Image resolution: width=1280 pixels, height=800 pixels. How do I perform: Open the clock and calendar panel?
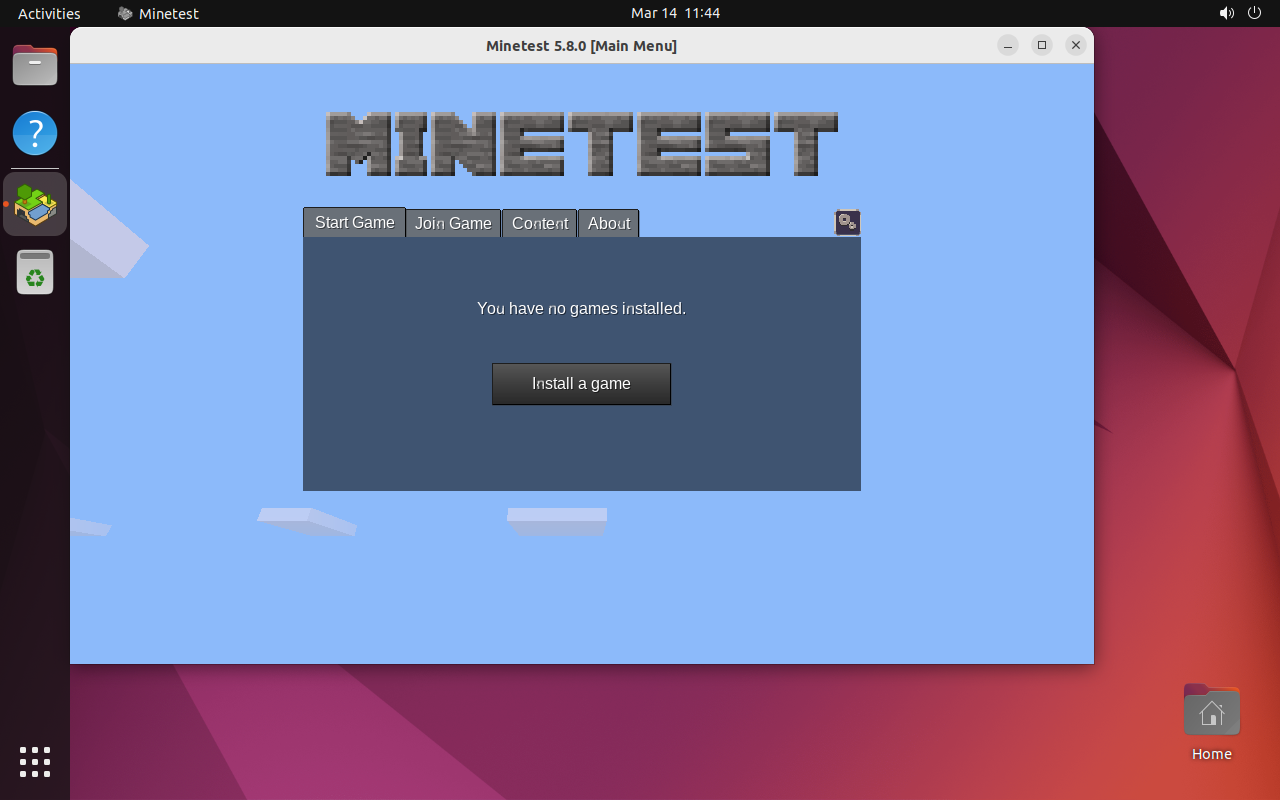[x=675, y=13]
